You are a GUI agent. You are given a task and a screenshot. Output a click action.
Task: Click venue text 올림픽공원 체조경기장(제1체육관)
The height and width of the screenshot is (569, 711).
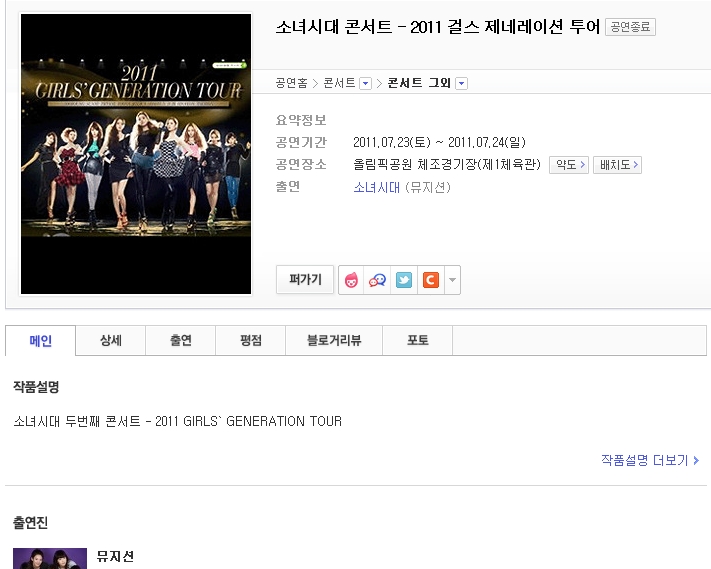tap(447, 164)
